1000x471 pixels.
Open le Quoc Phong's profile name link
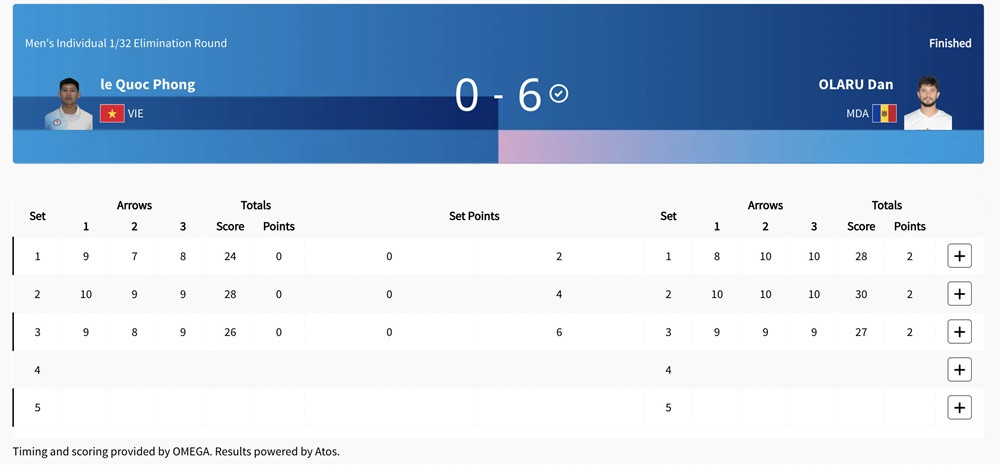pyautogui.click(x=148, y=84)
